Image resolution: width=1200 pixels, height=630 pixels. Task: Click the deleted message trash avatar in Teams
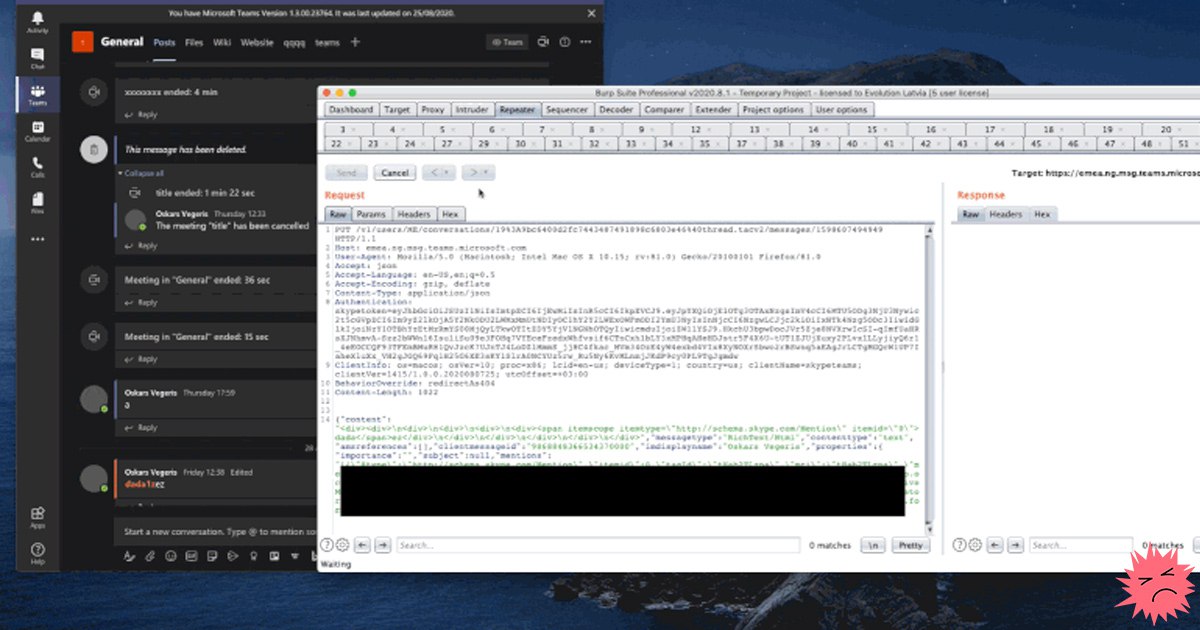(x=93, y=150)
